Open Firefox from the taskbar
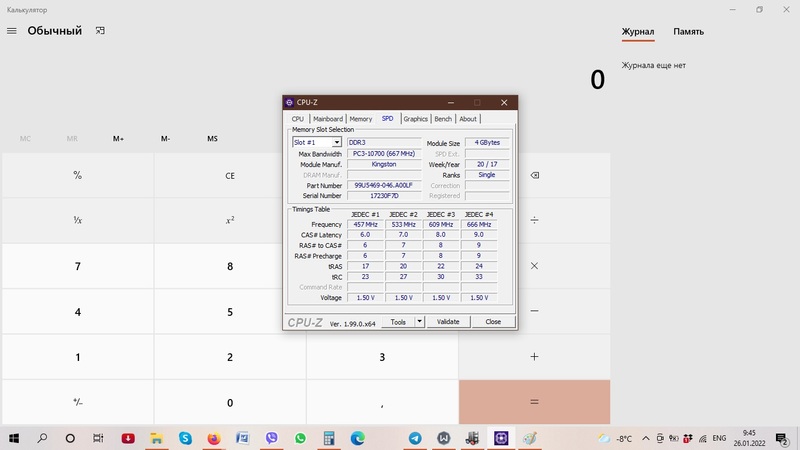Image resolution: width=800 pixels, height=450 pixels. pos(214,438)
